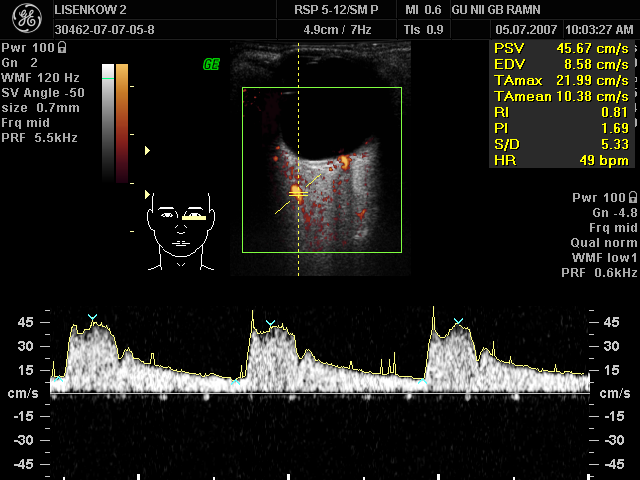Click the time 10:03:27 AM
The height and width of the screenshot is (480, 640).
(599, 29)
